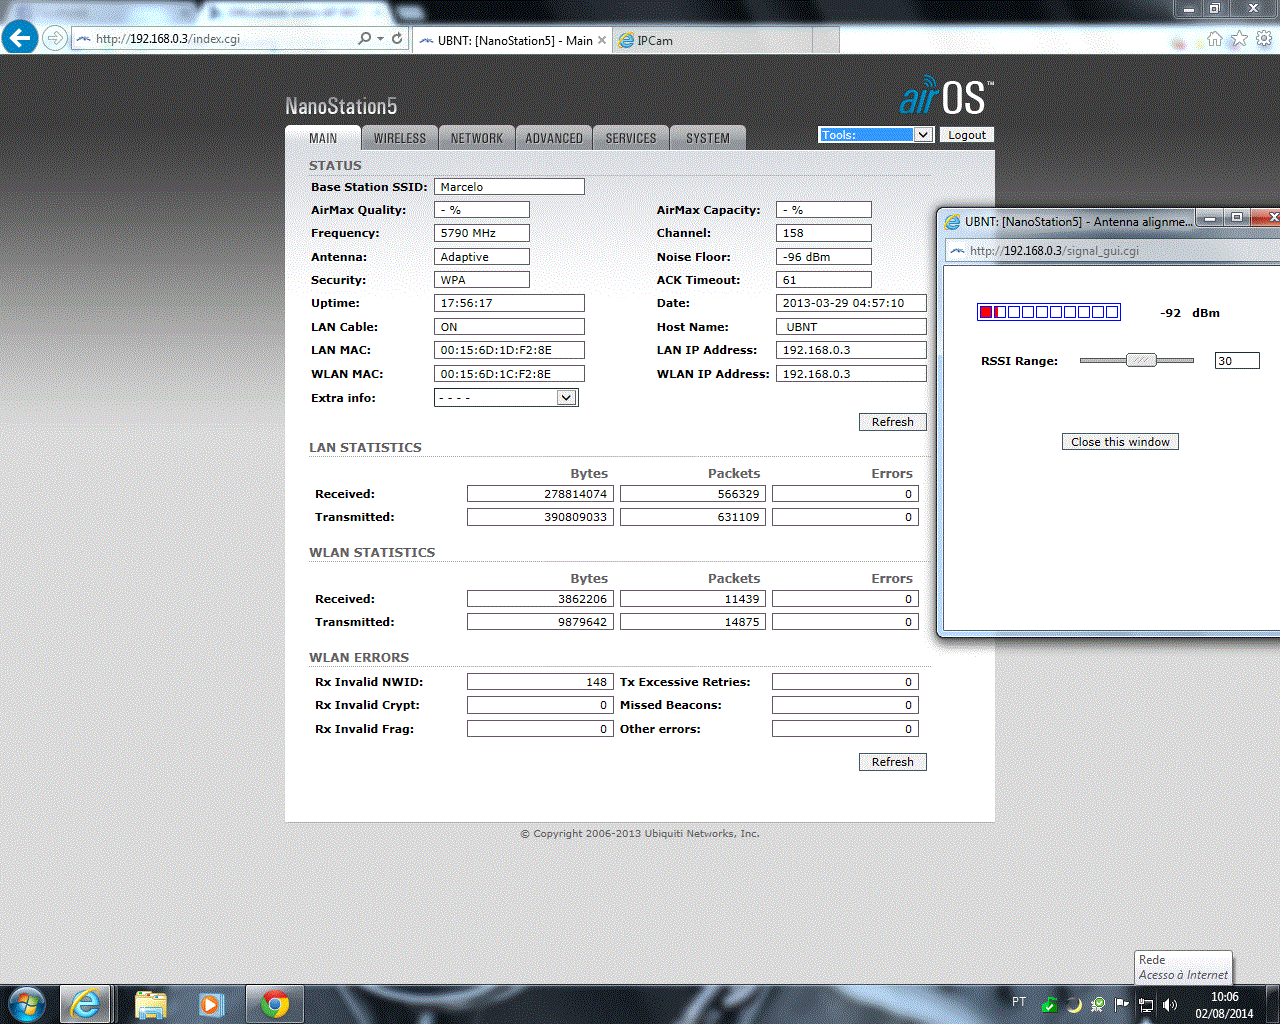This screenshot has width=1280, height=1024.
Task: Open a new blank browser tab
Action: coord(825,41)
